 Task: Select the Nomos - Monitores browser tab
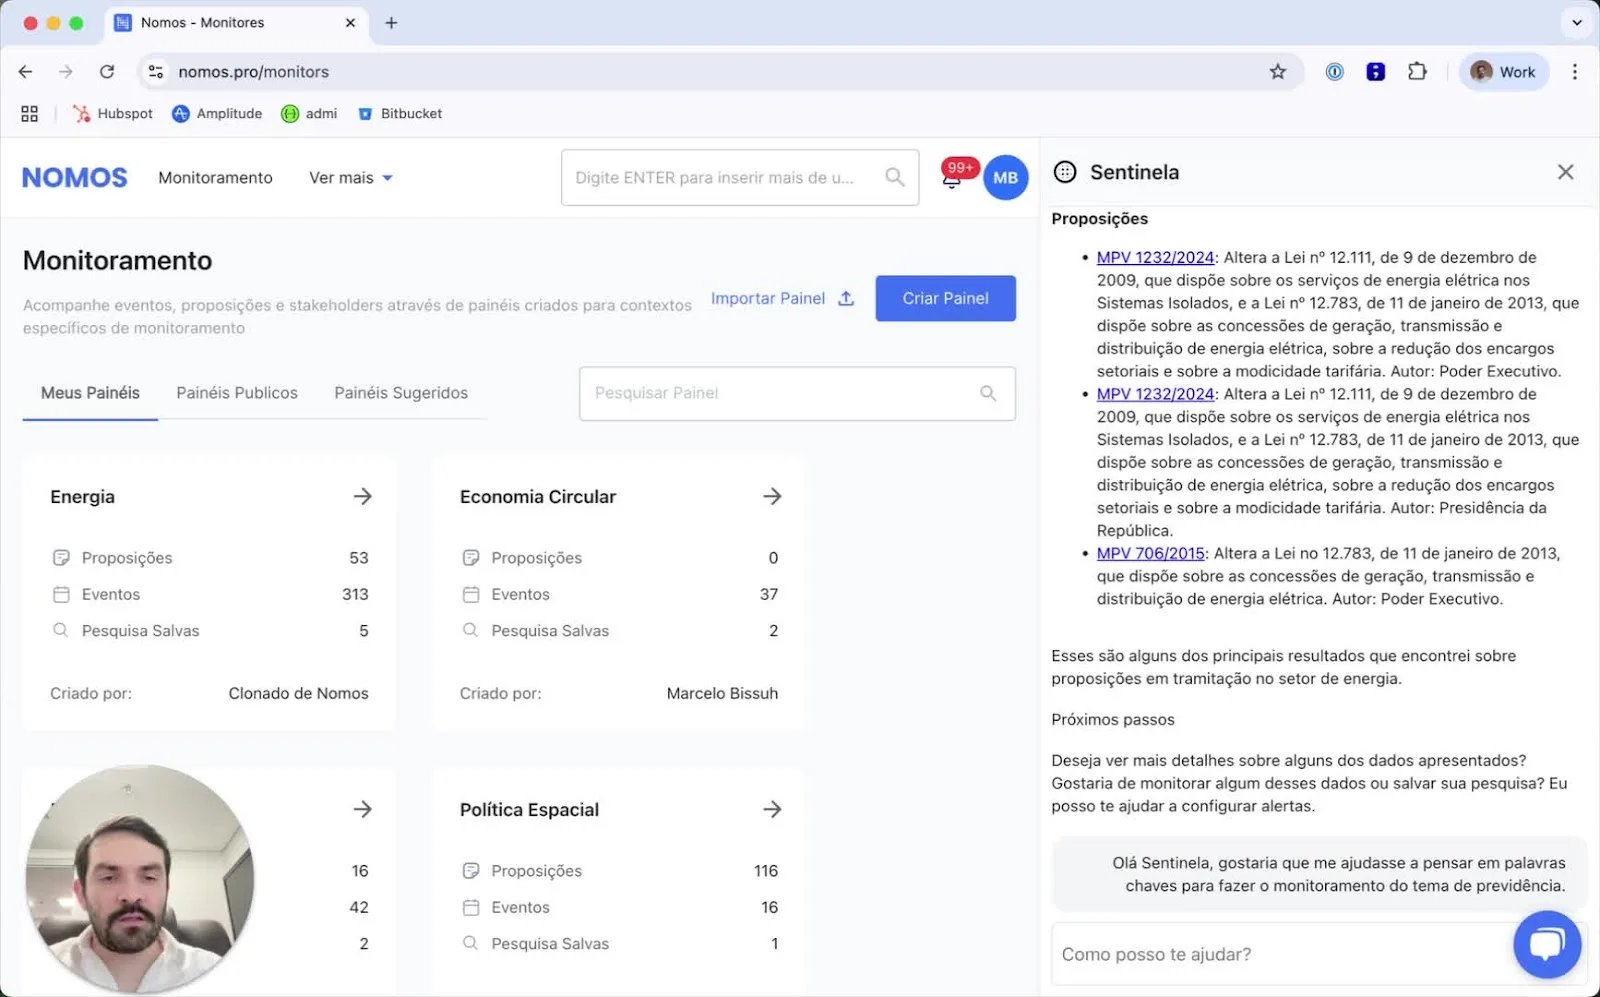tap(235, 23)
